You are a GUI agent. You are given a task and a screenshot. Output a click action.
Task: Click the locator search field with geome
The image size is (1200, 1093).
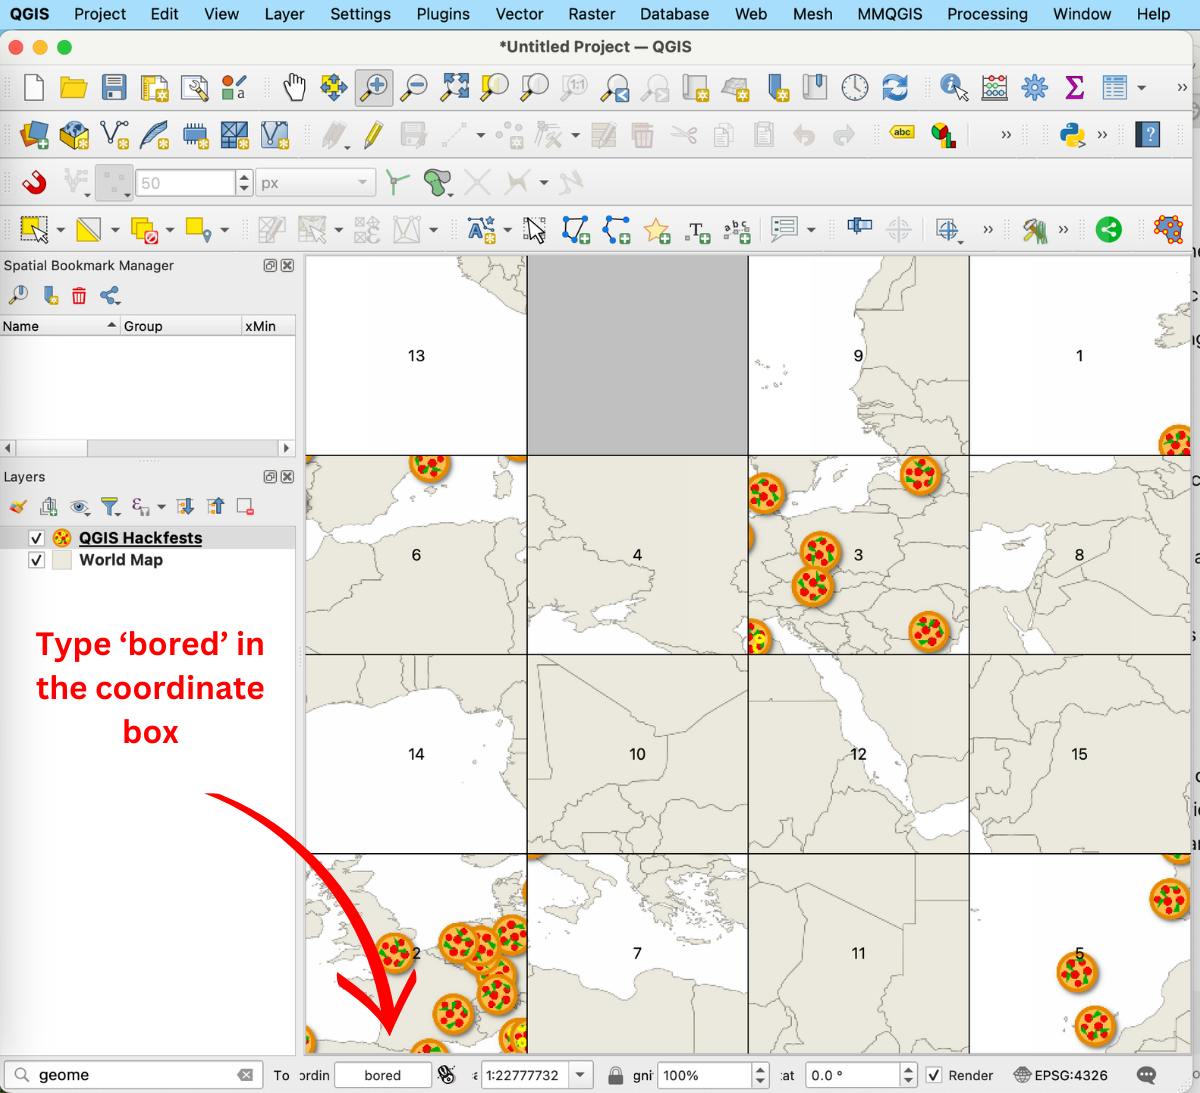point(134,1075)
